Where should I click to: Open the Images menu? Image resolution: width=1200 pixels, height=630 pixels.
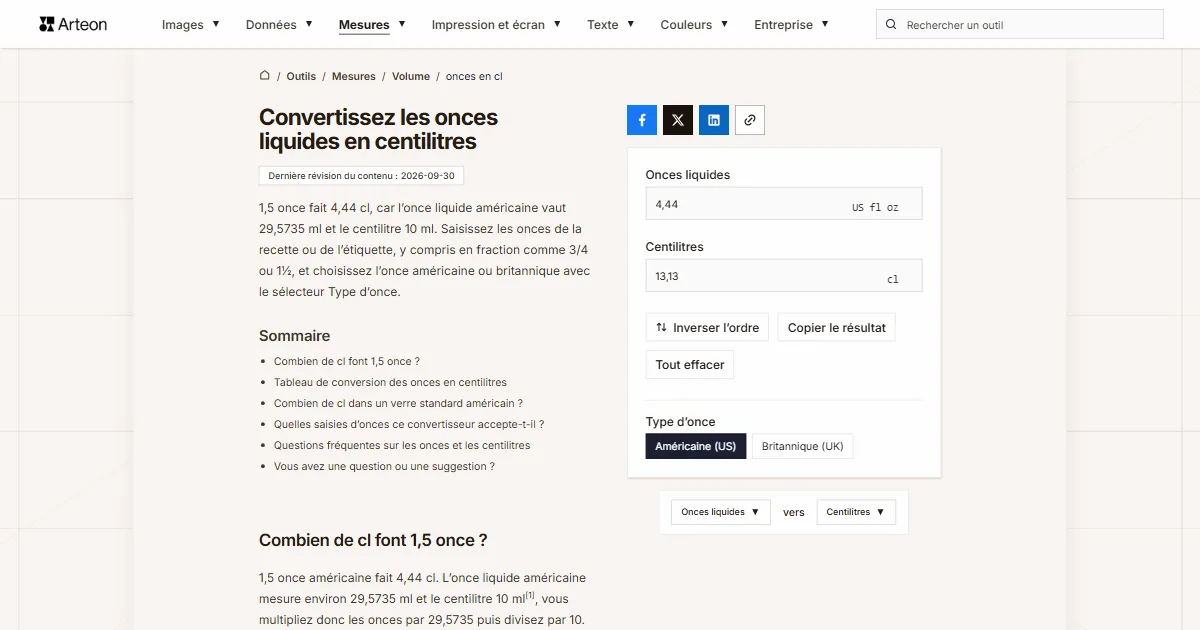[x=191, y=25]
